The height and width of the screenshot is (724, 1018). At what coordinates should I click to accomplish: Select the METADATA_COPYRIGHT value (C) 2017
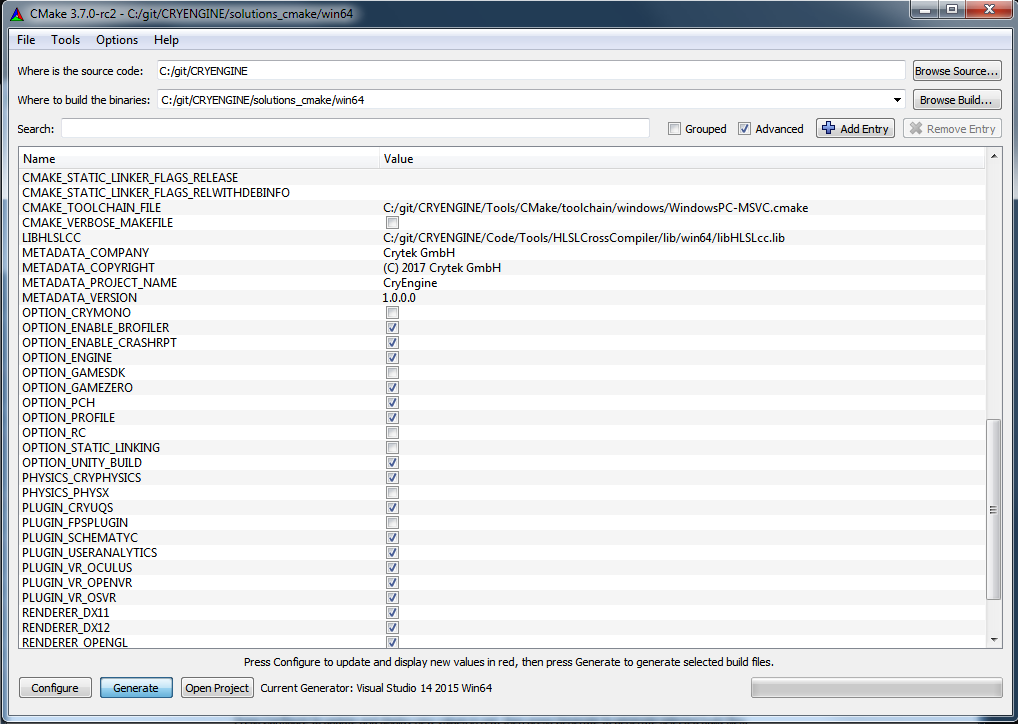pyautogui.click(x=441, y=268)
